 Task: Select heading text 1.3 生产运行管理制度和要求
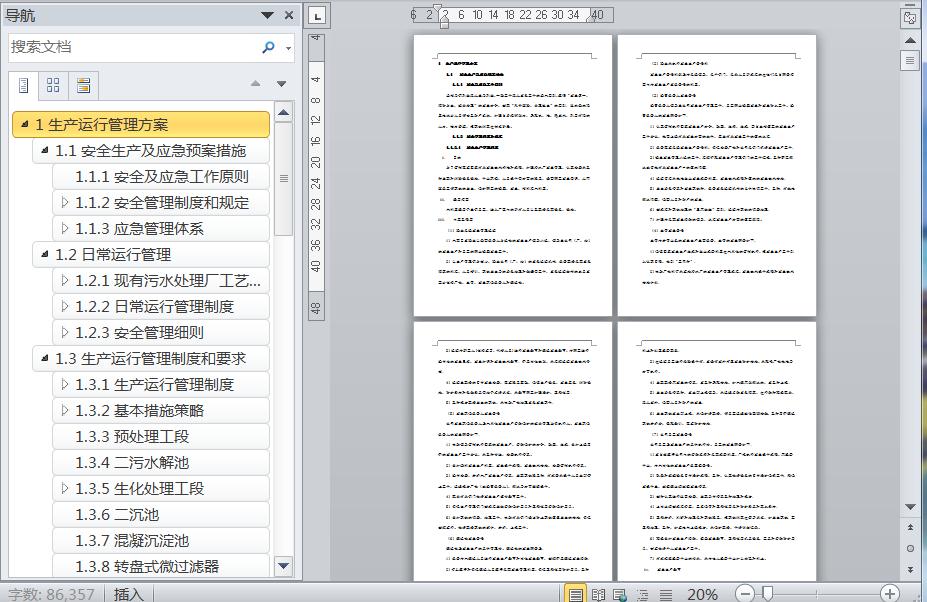click(150, 359)
